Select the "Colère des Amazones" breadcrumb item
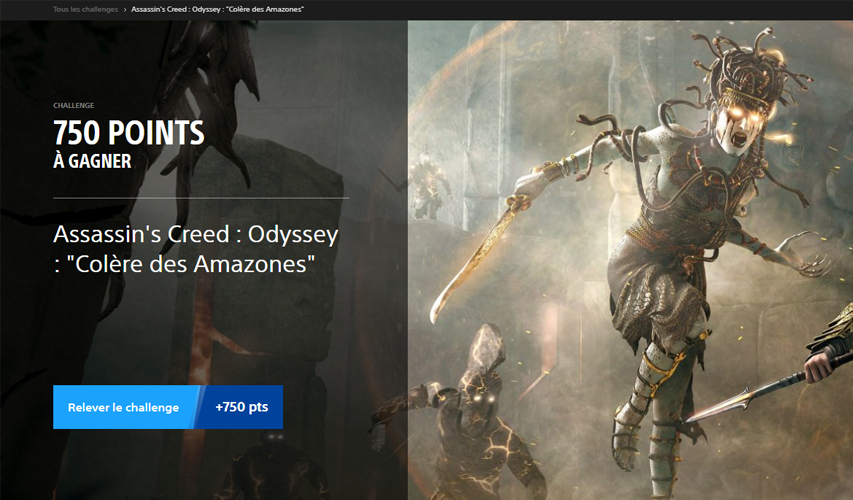Viewport: 853px width, 500px height. tap(217, 9)
